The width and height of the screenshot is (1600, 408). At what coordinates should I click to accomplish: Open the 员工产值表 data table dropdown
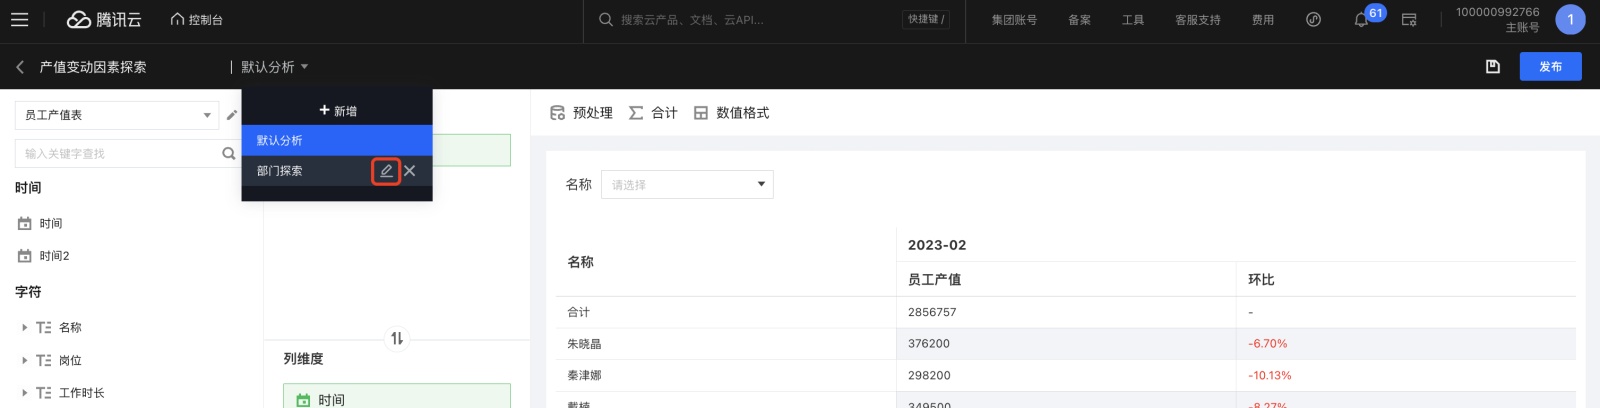click(x=117, y=115)
